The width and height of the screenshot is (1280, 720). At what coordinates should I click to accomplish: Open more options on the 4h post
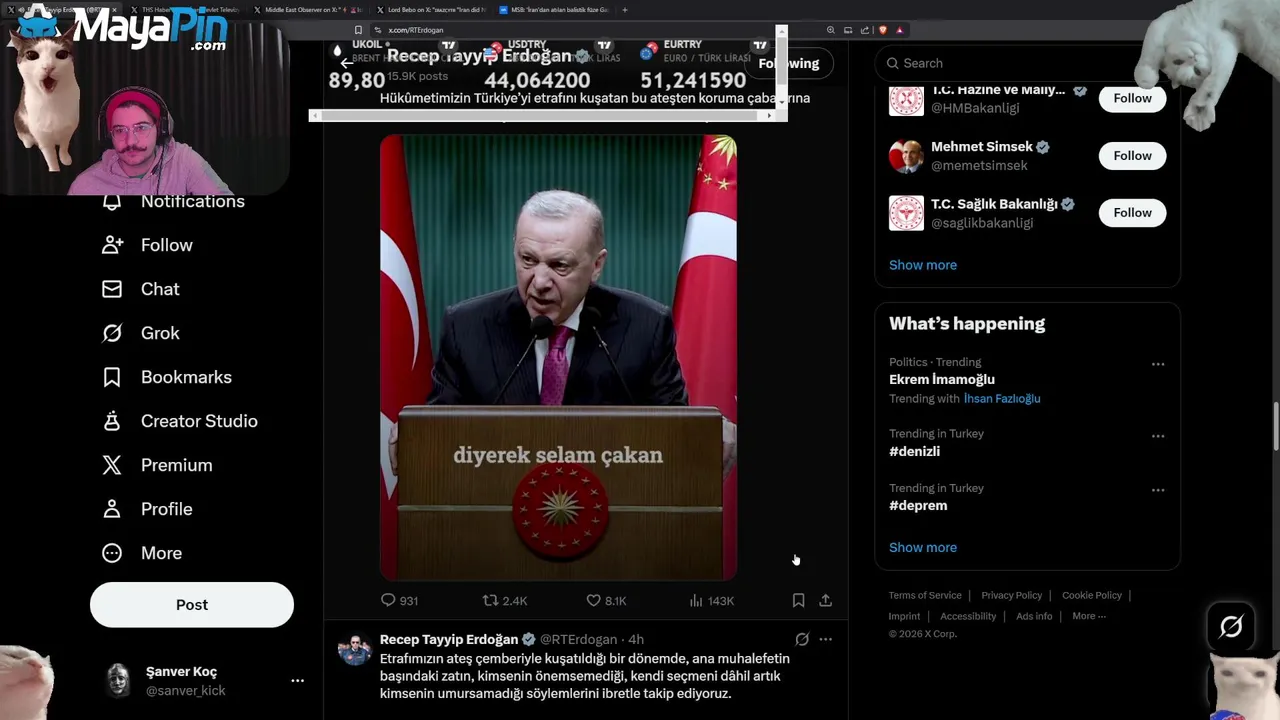click(x=825, y=639)
